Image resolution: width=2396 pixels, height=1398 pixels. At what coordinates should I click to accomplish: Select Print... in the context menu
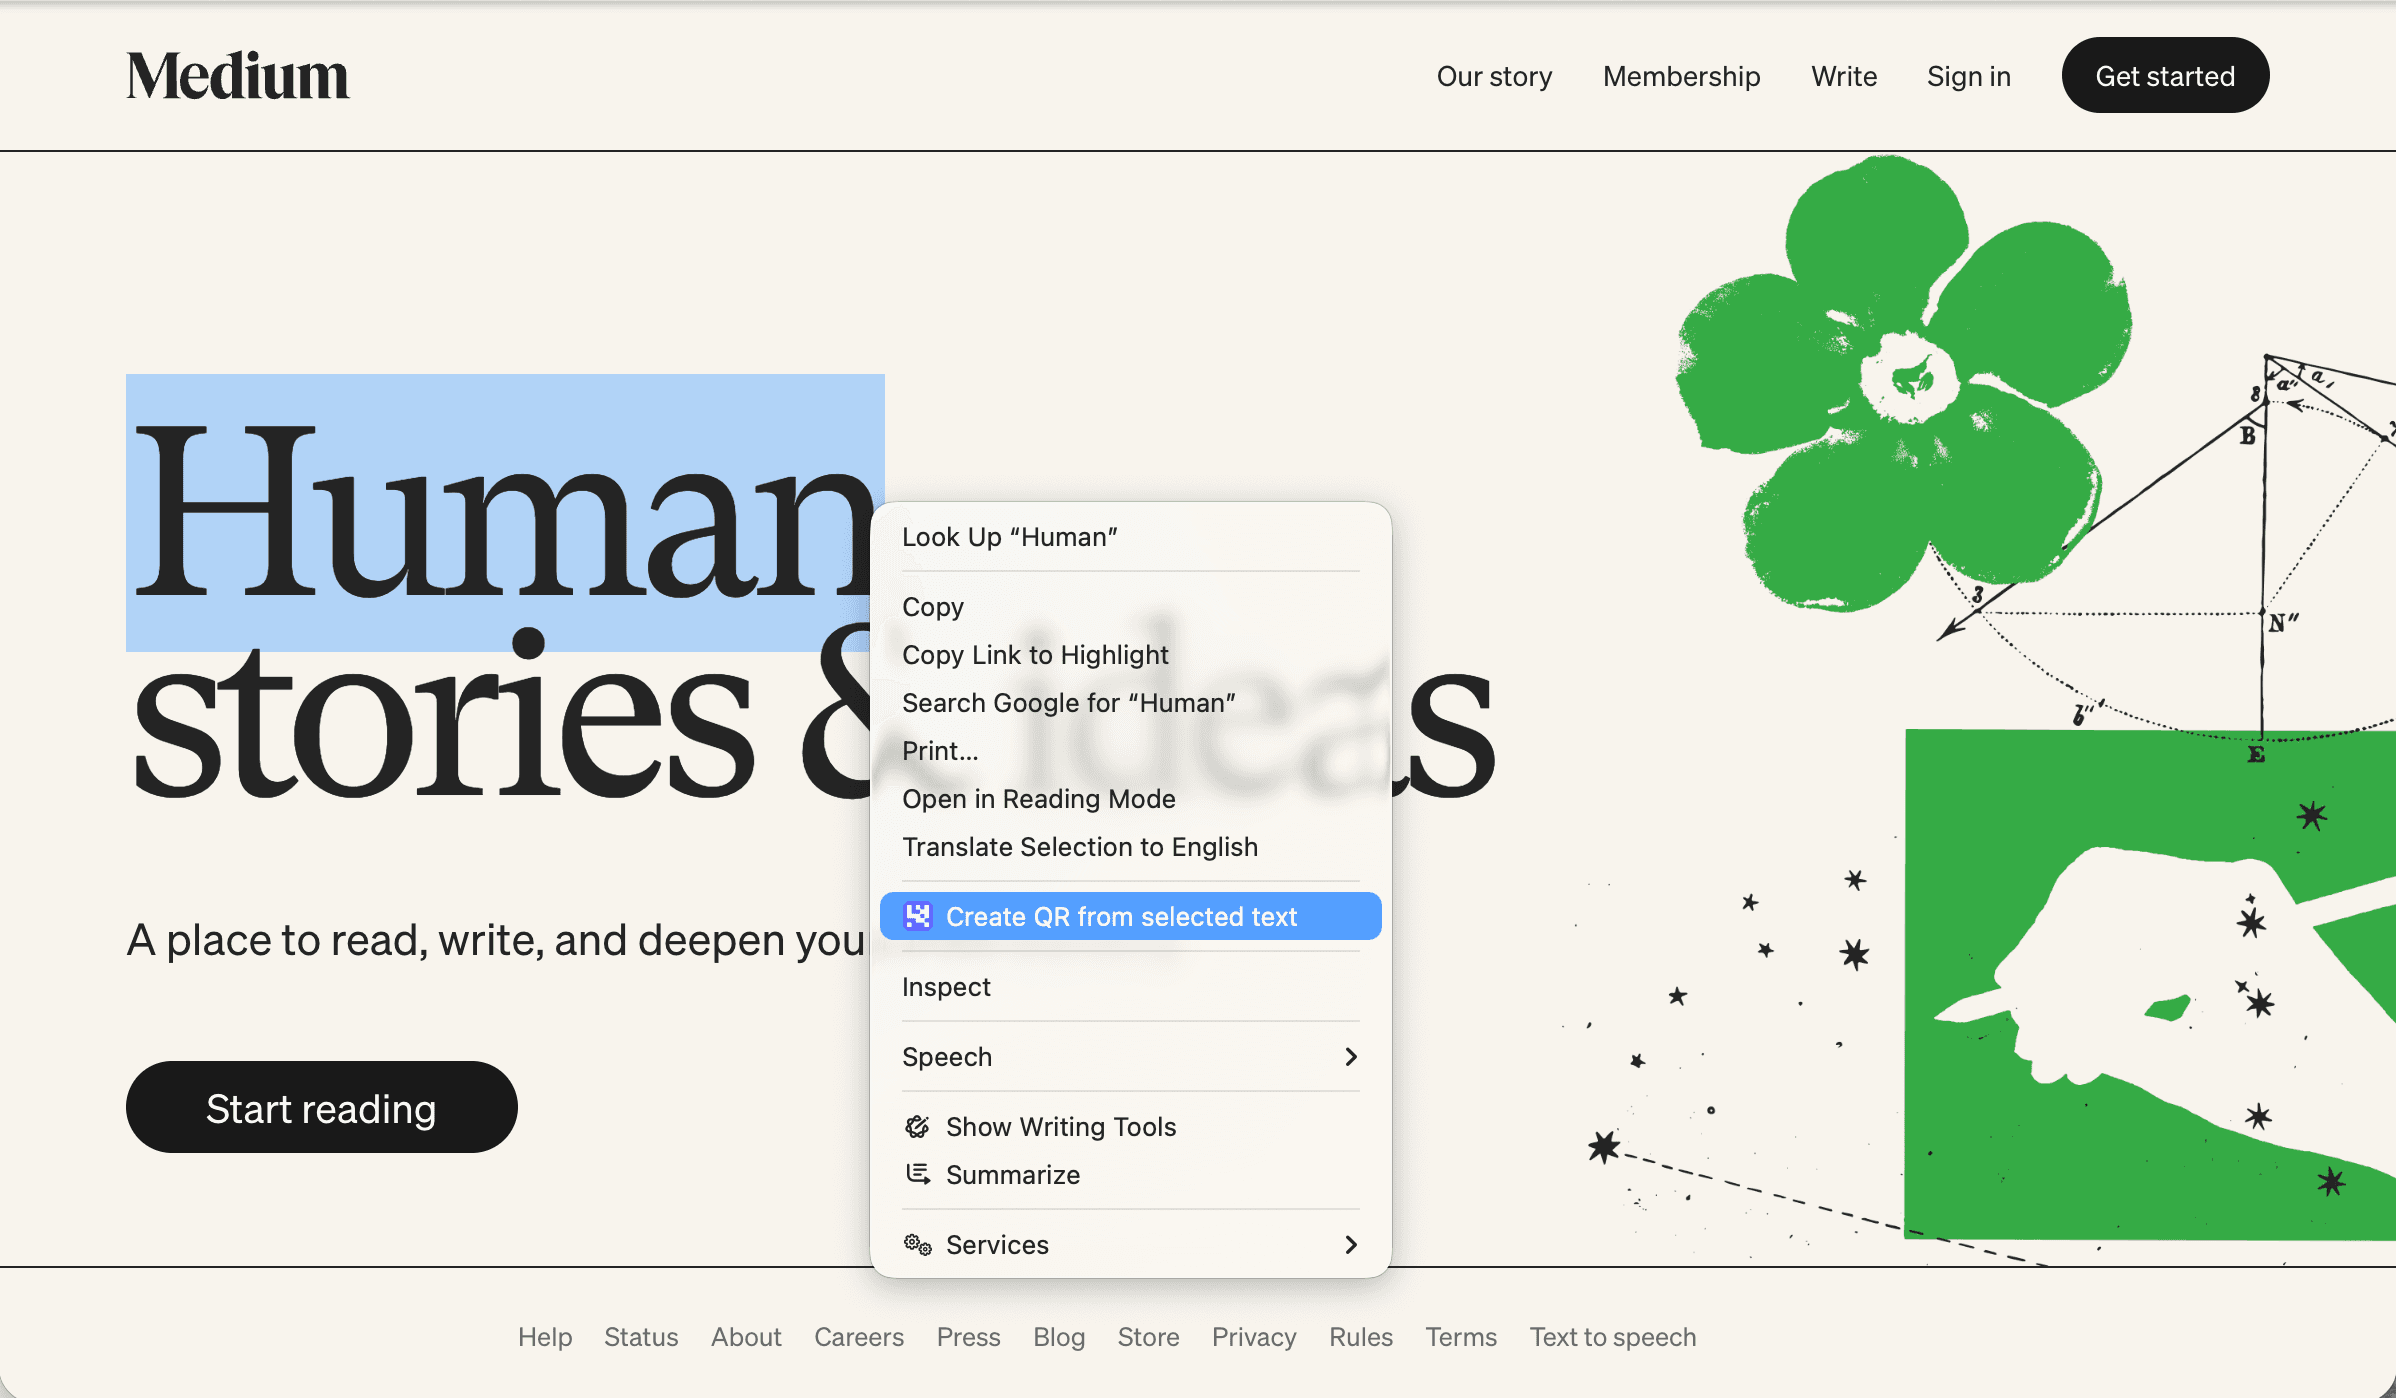click(x=1130, y=751)
